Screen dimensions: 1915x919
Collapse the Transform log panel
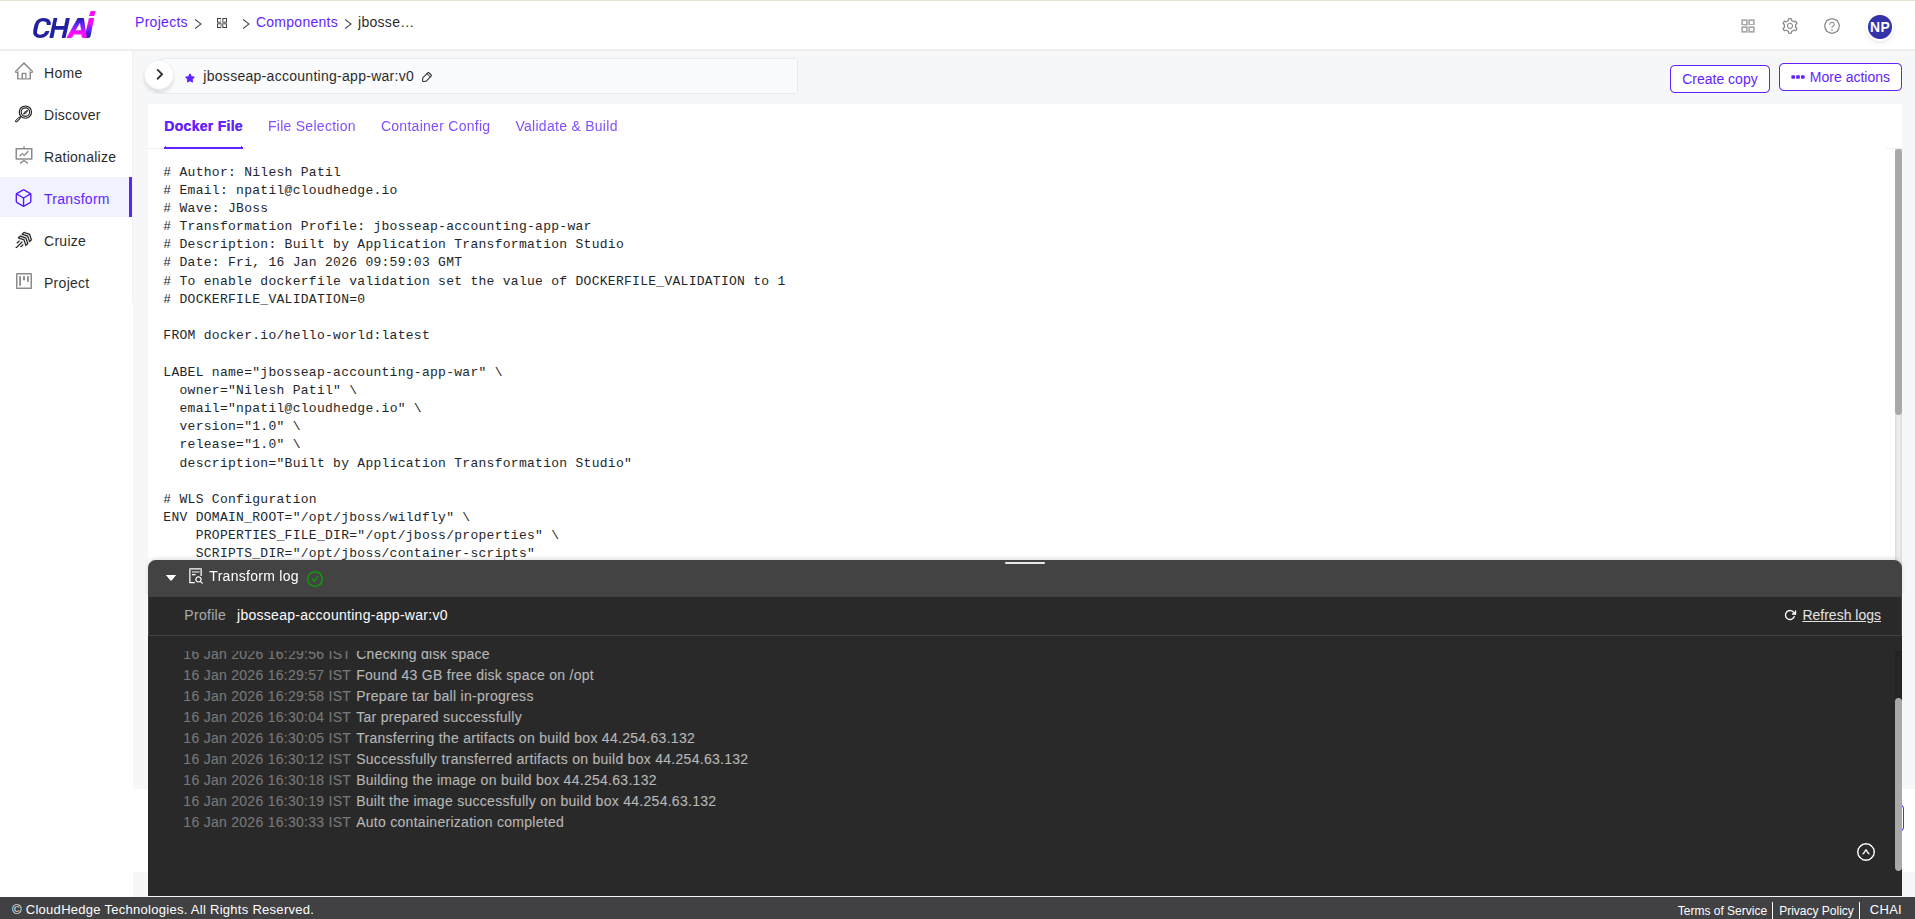[171, 577]
